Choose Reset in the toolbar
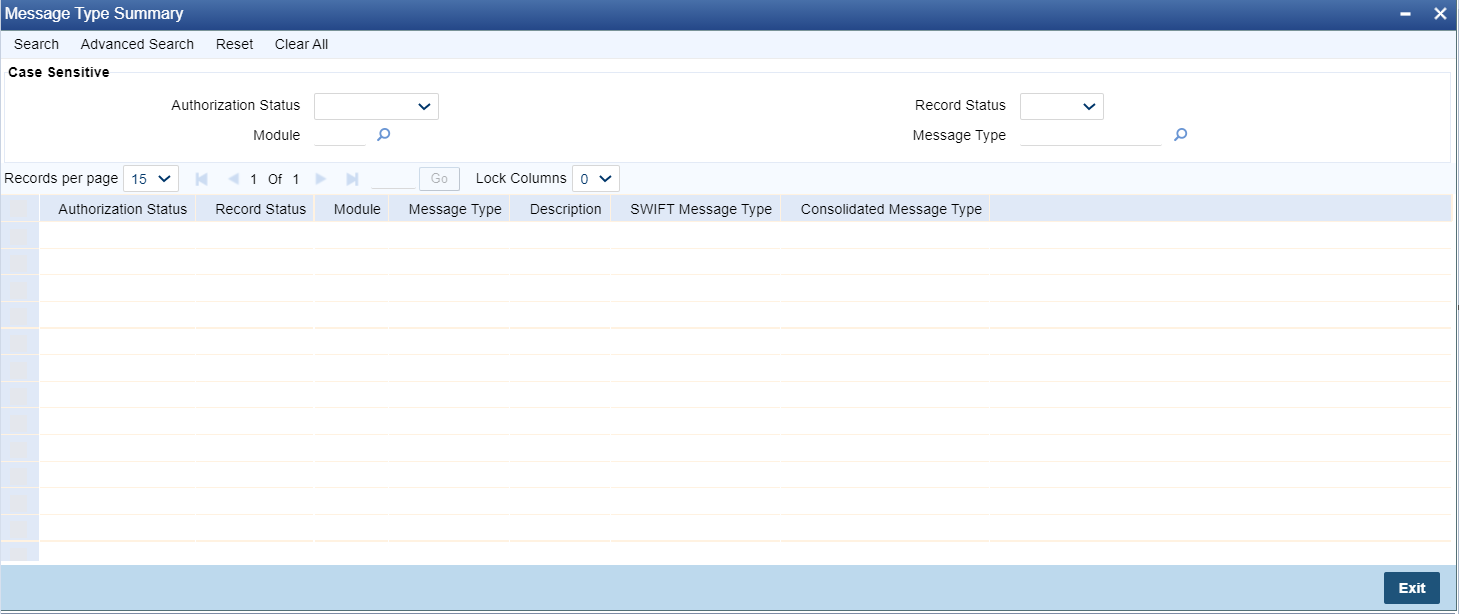The width and height of the screenshot is (1459, 614). click(x=235, y=44)
